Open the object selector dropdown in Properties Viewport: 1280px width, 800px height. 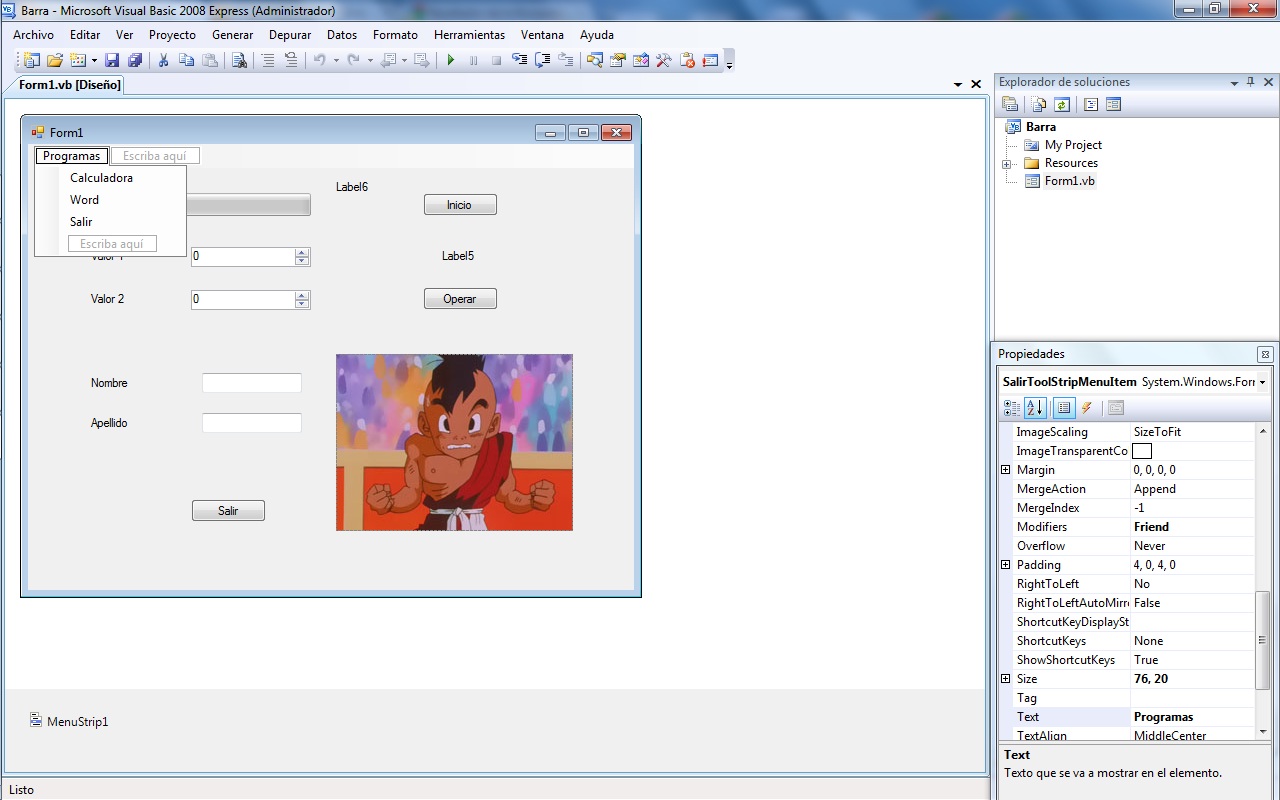click(x=1263, y=382)
